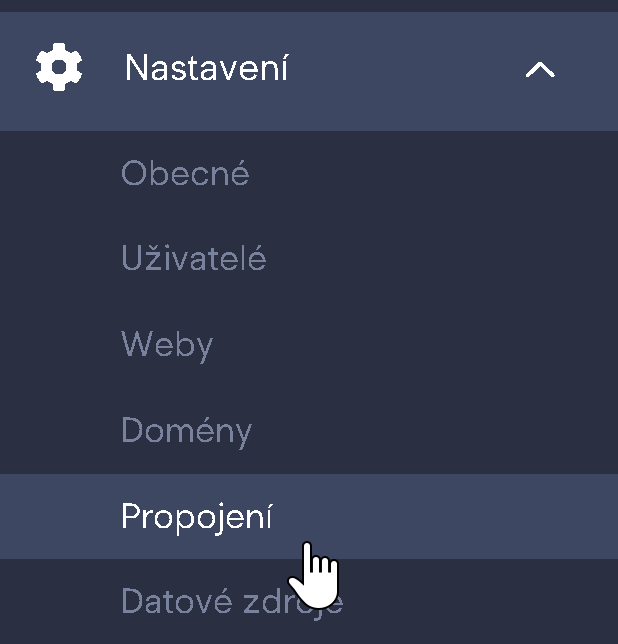618x644 pixels.
Task: Open the Weby websites link
Action: tap(167, 345)
